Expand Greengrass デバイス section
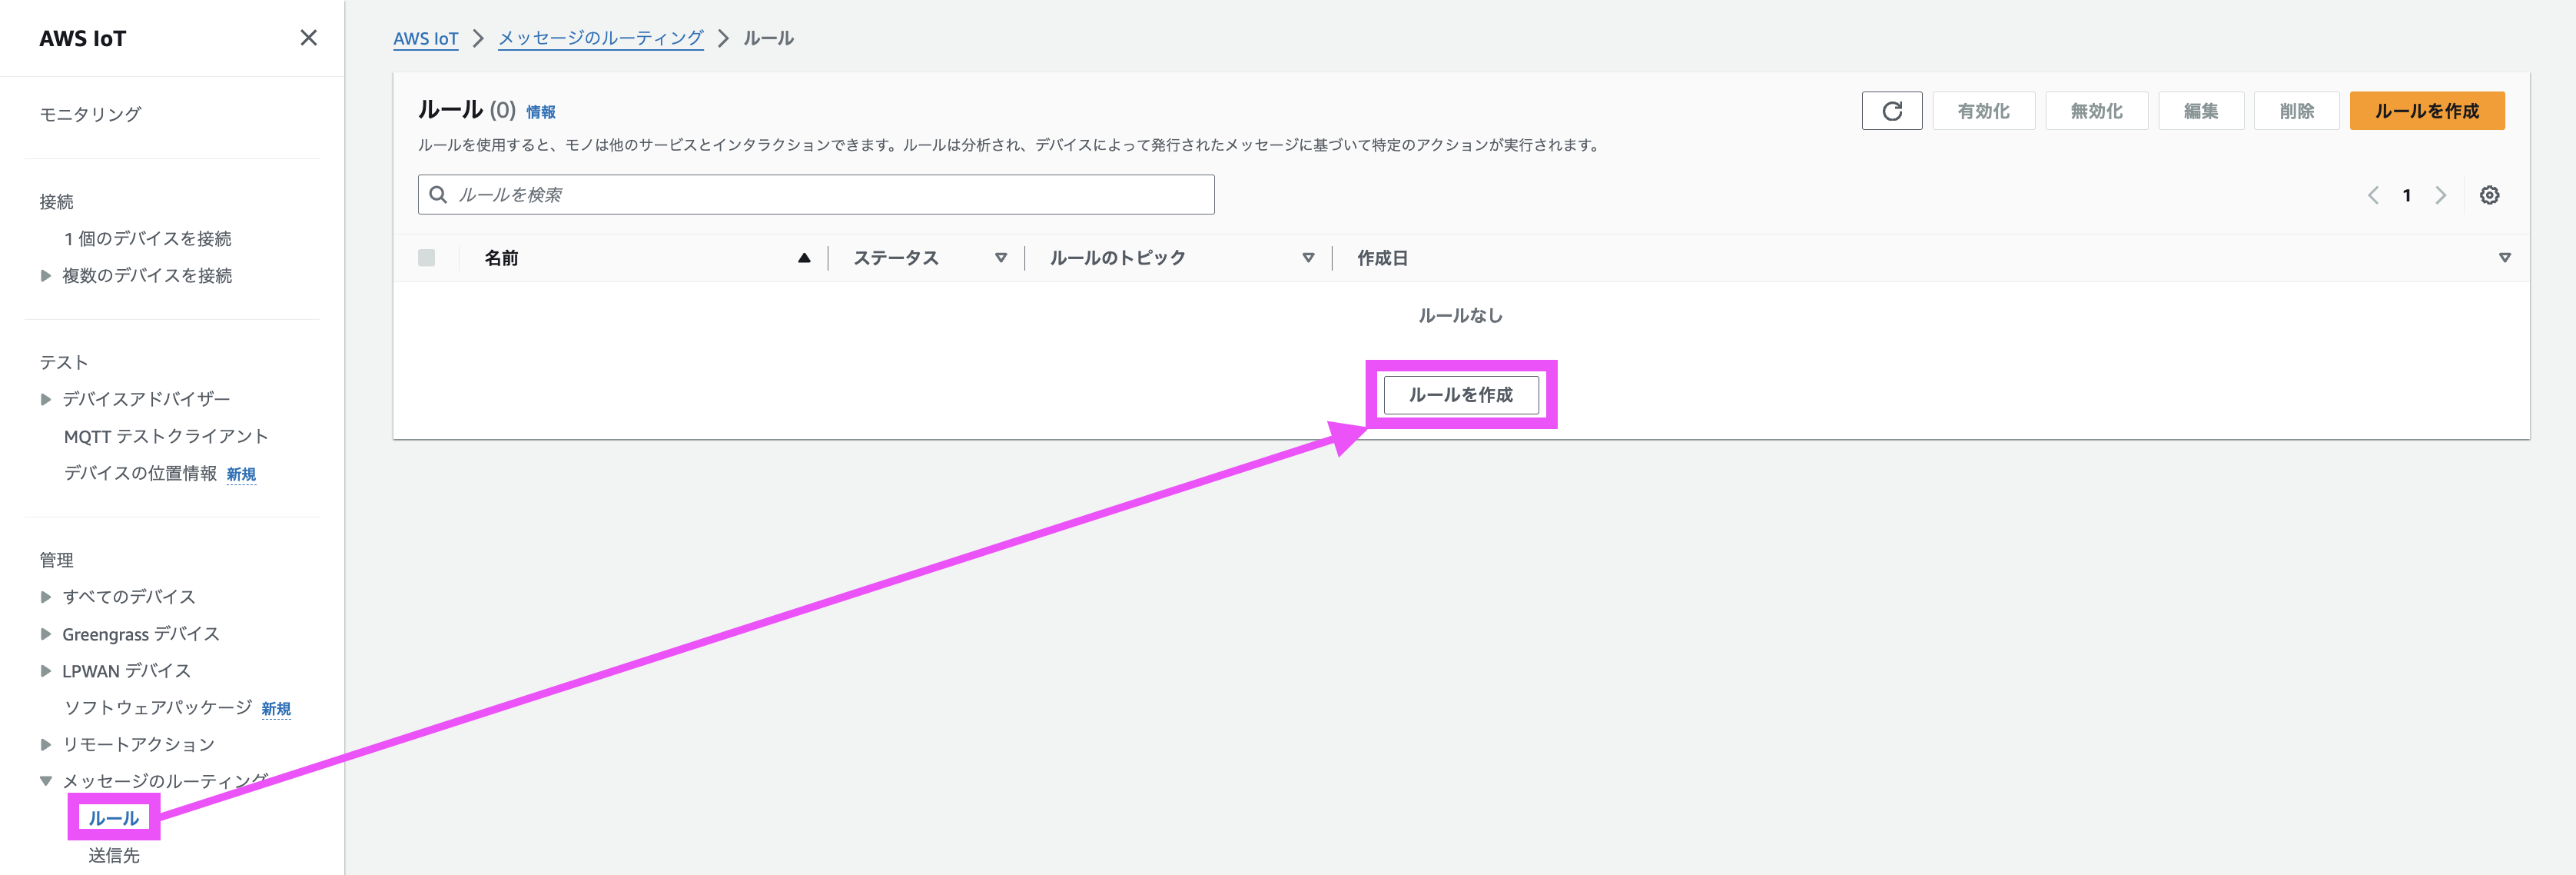Screen dimensions: 2576x875 (x=46, y=634)
